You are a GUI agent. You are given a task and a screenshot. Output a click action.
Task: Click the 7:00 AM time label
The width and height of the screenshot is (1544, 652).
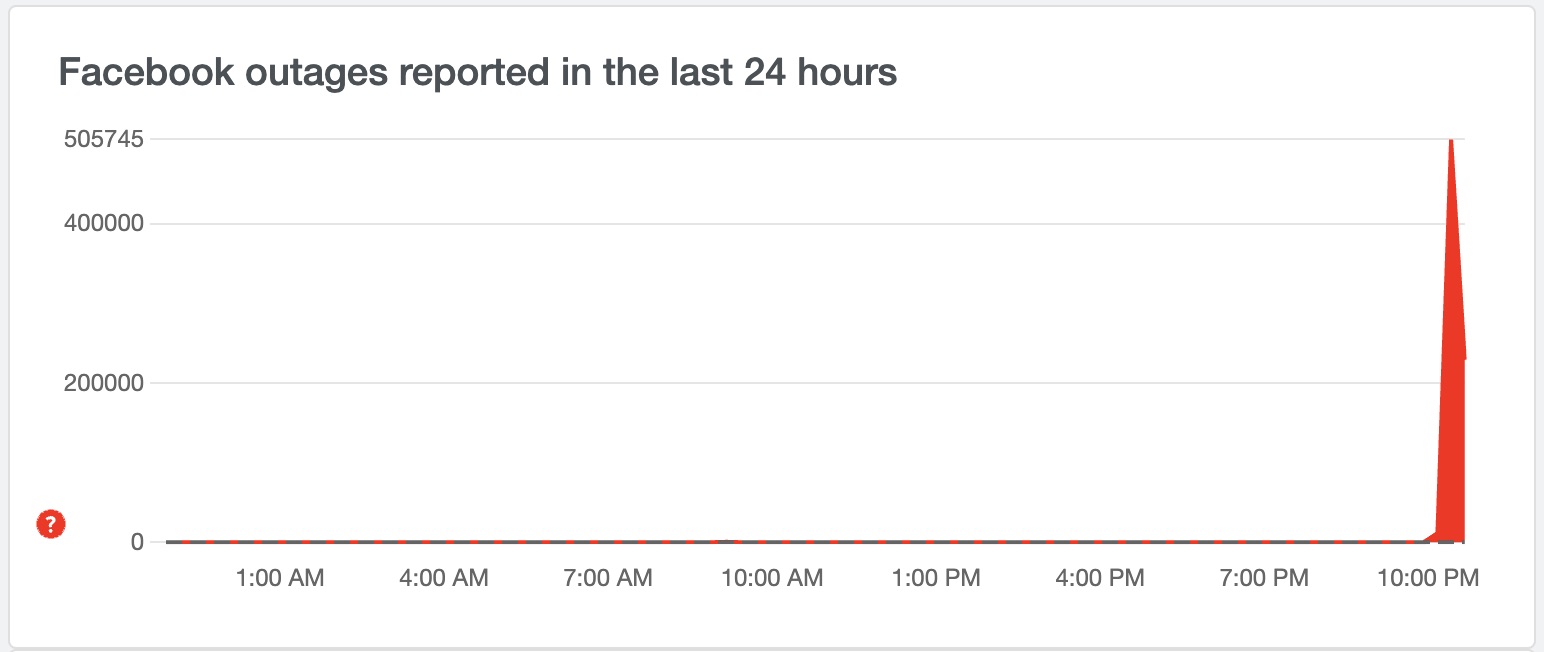(x=608, y=578)
